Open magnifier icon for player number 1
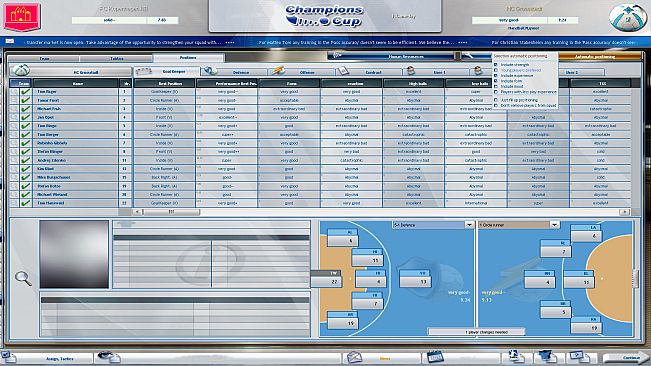 pos(14,92)
